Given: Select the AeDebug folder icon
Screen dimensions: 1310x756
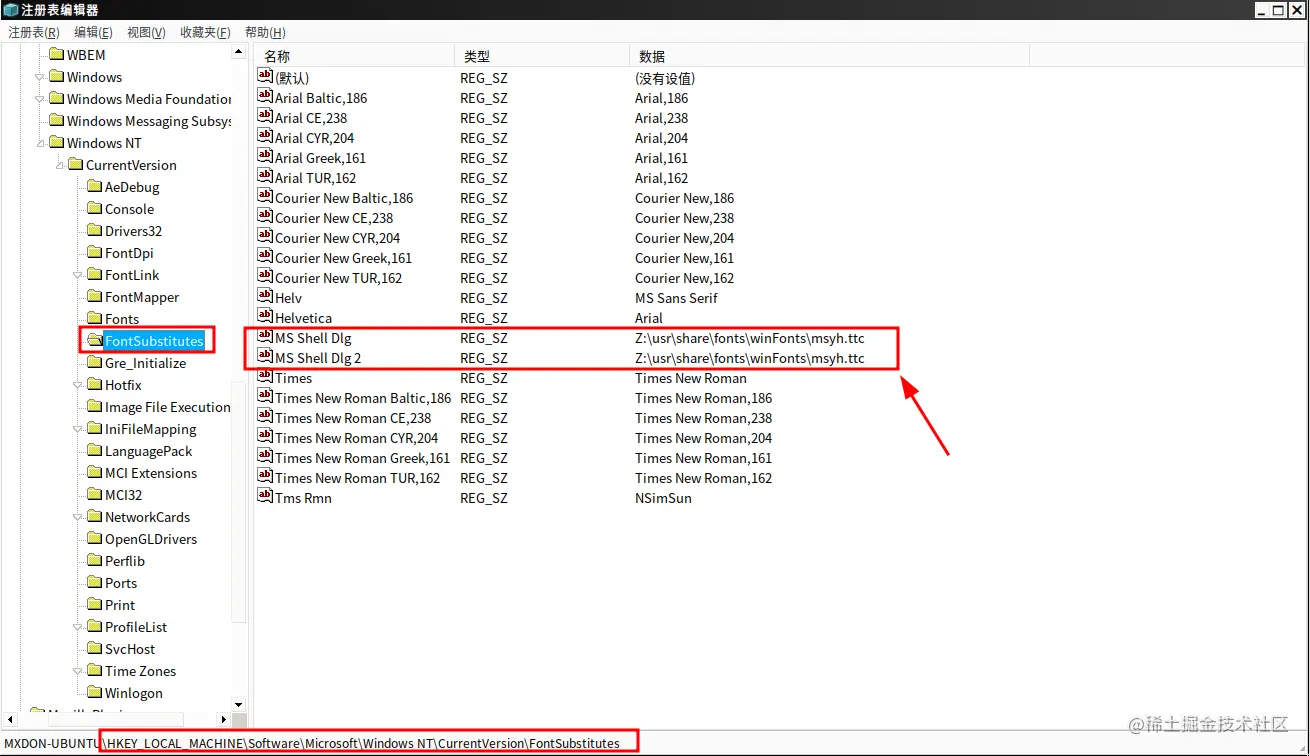Looking at the screenshot, I should coord(95,187).
